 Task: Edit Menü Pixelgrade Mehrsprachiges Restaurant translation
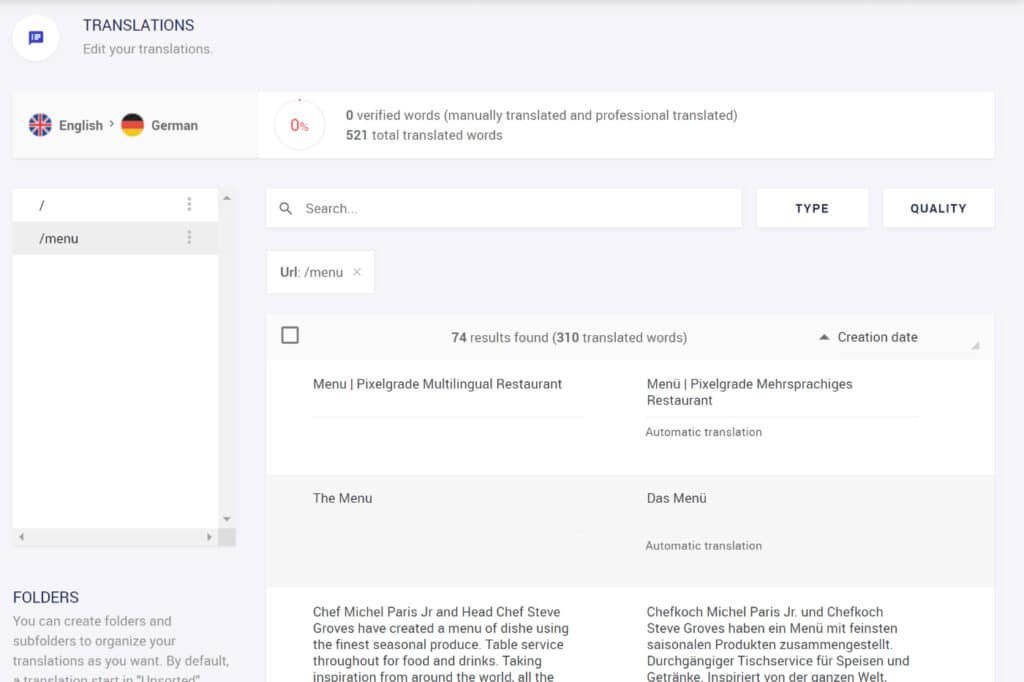[x=749, y=392]
